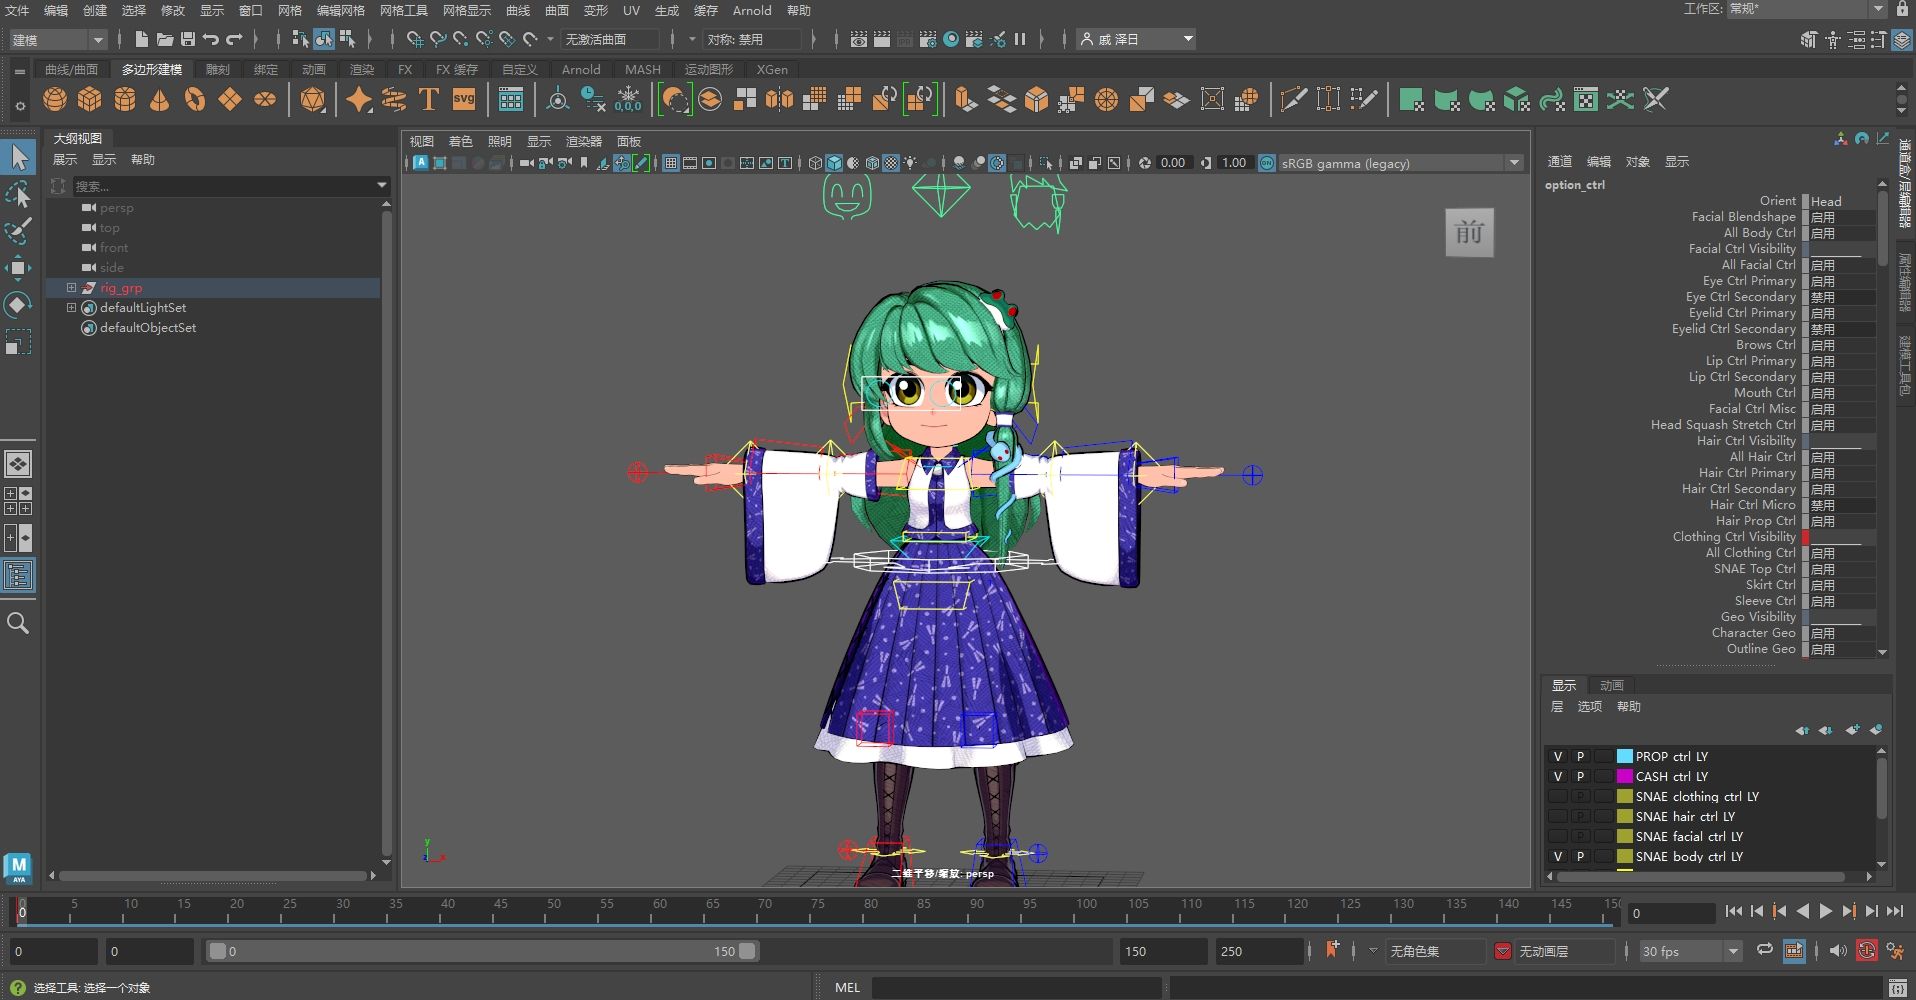Play animation backwards
This screenshot has width=1916, height=1000.
coord(1802,911)
